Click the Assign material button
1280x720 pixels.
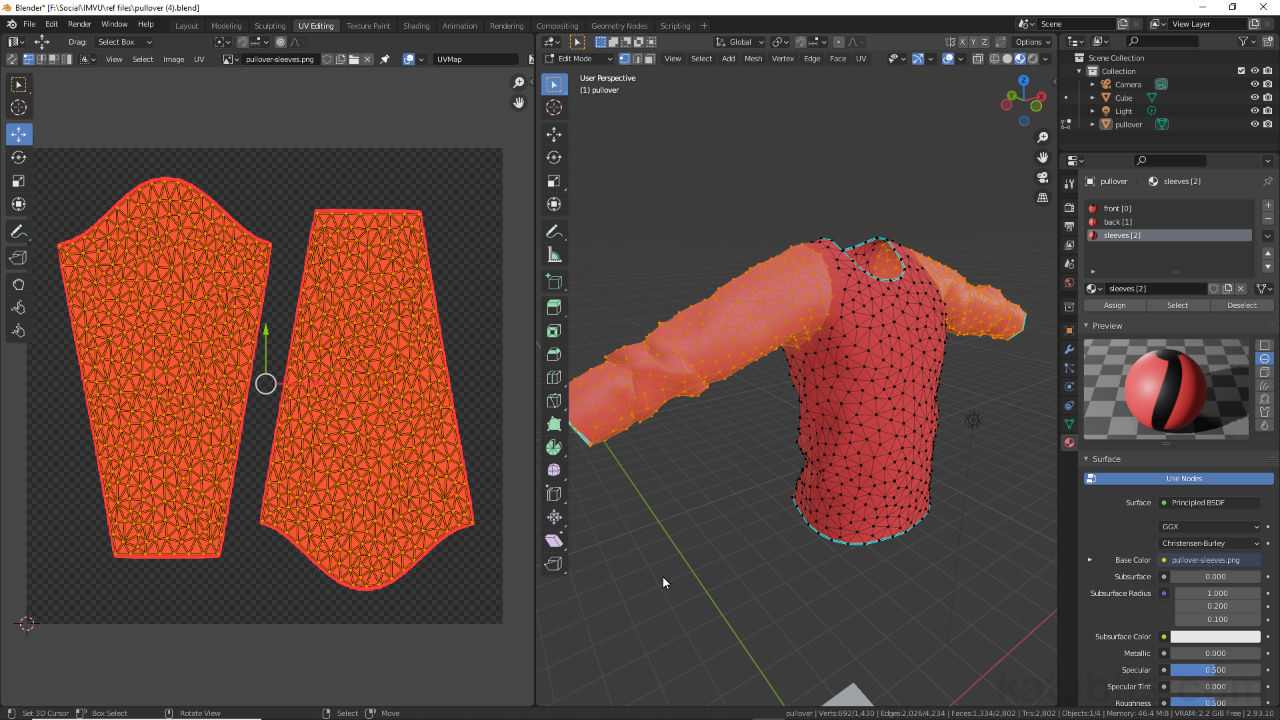coord(1114,305)
